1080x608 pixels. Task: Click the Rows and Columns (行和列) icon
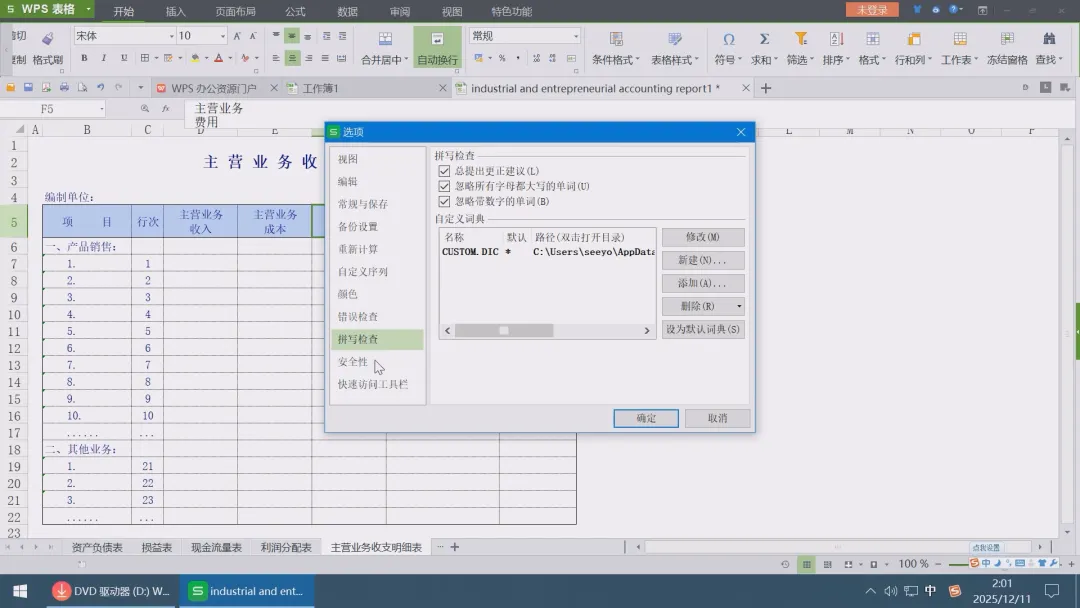point(913,39)
